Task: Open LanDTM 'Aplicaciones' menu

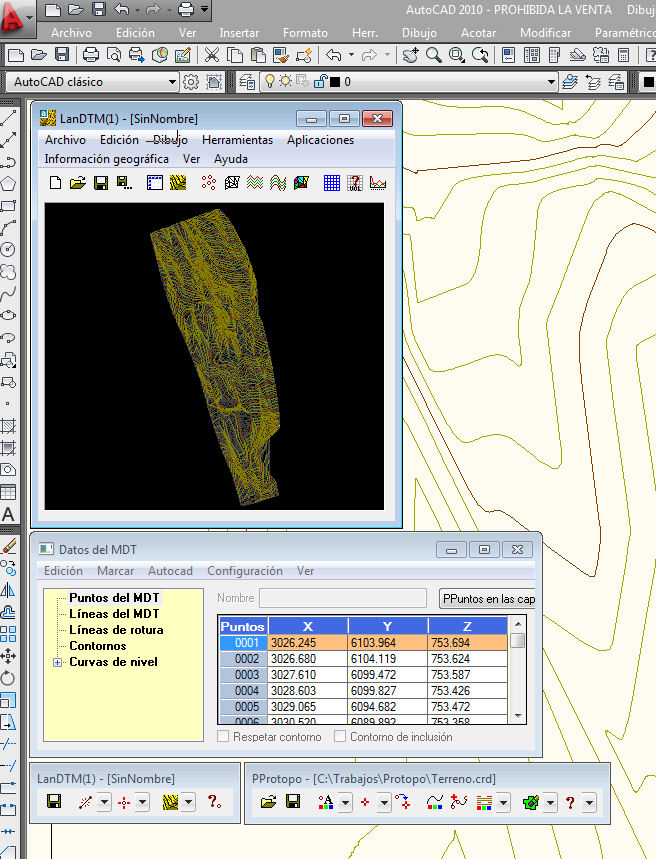Action: (320, 140)
